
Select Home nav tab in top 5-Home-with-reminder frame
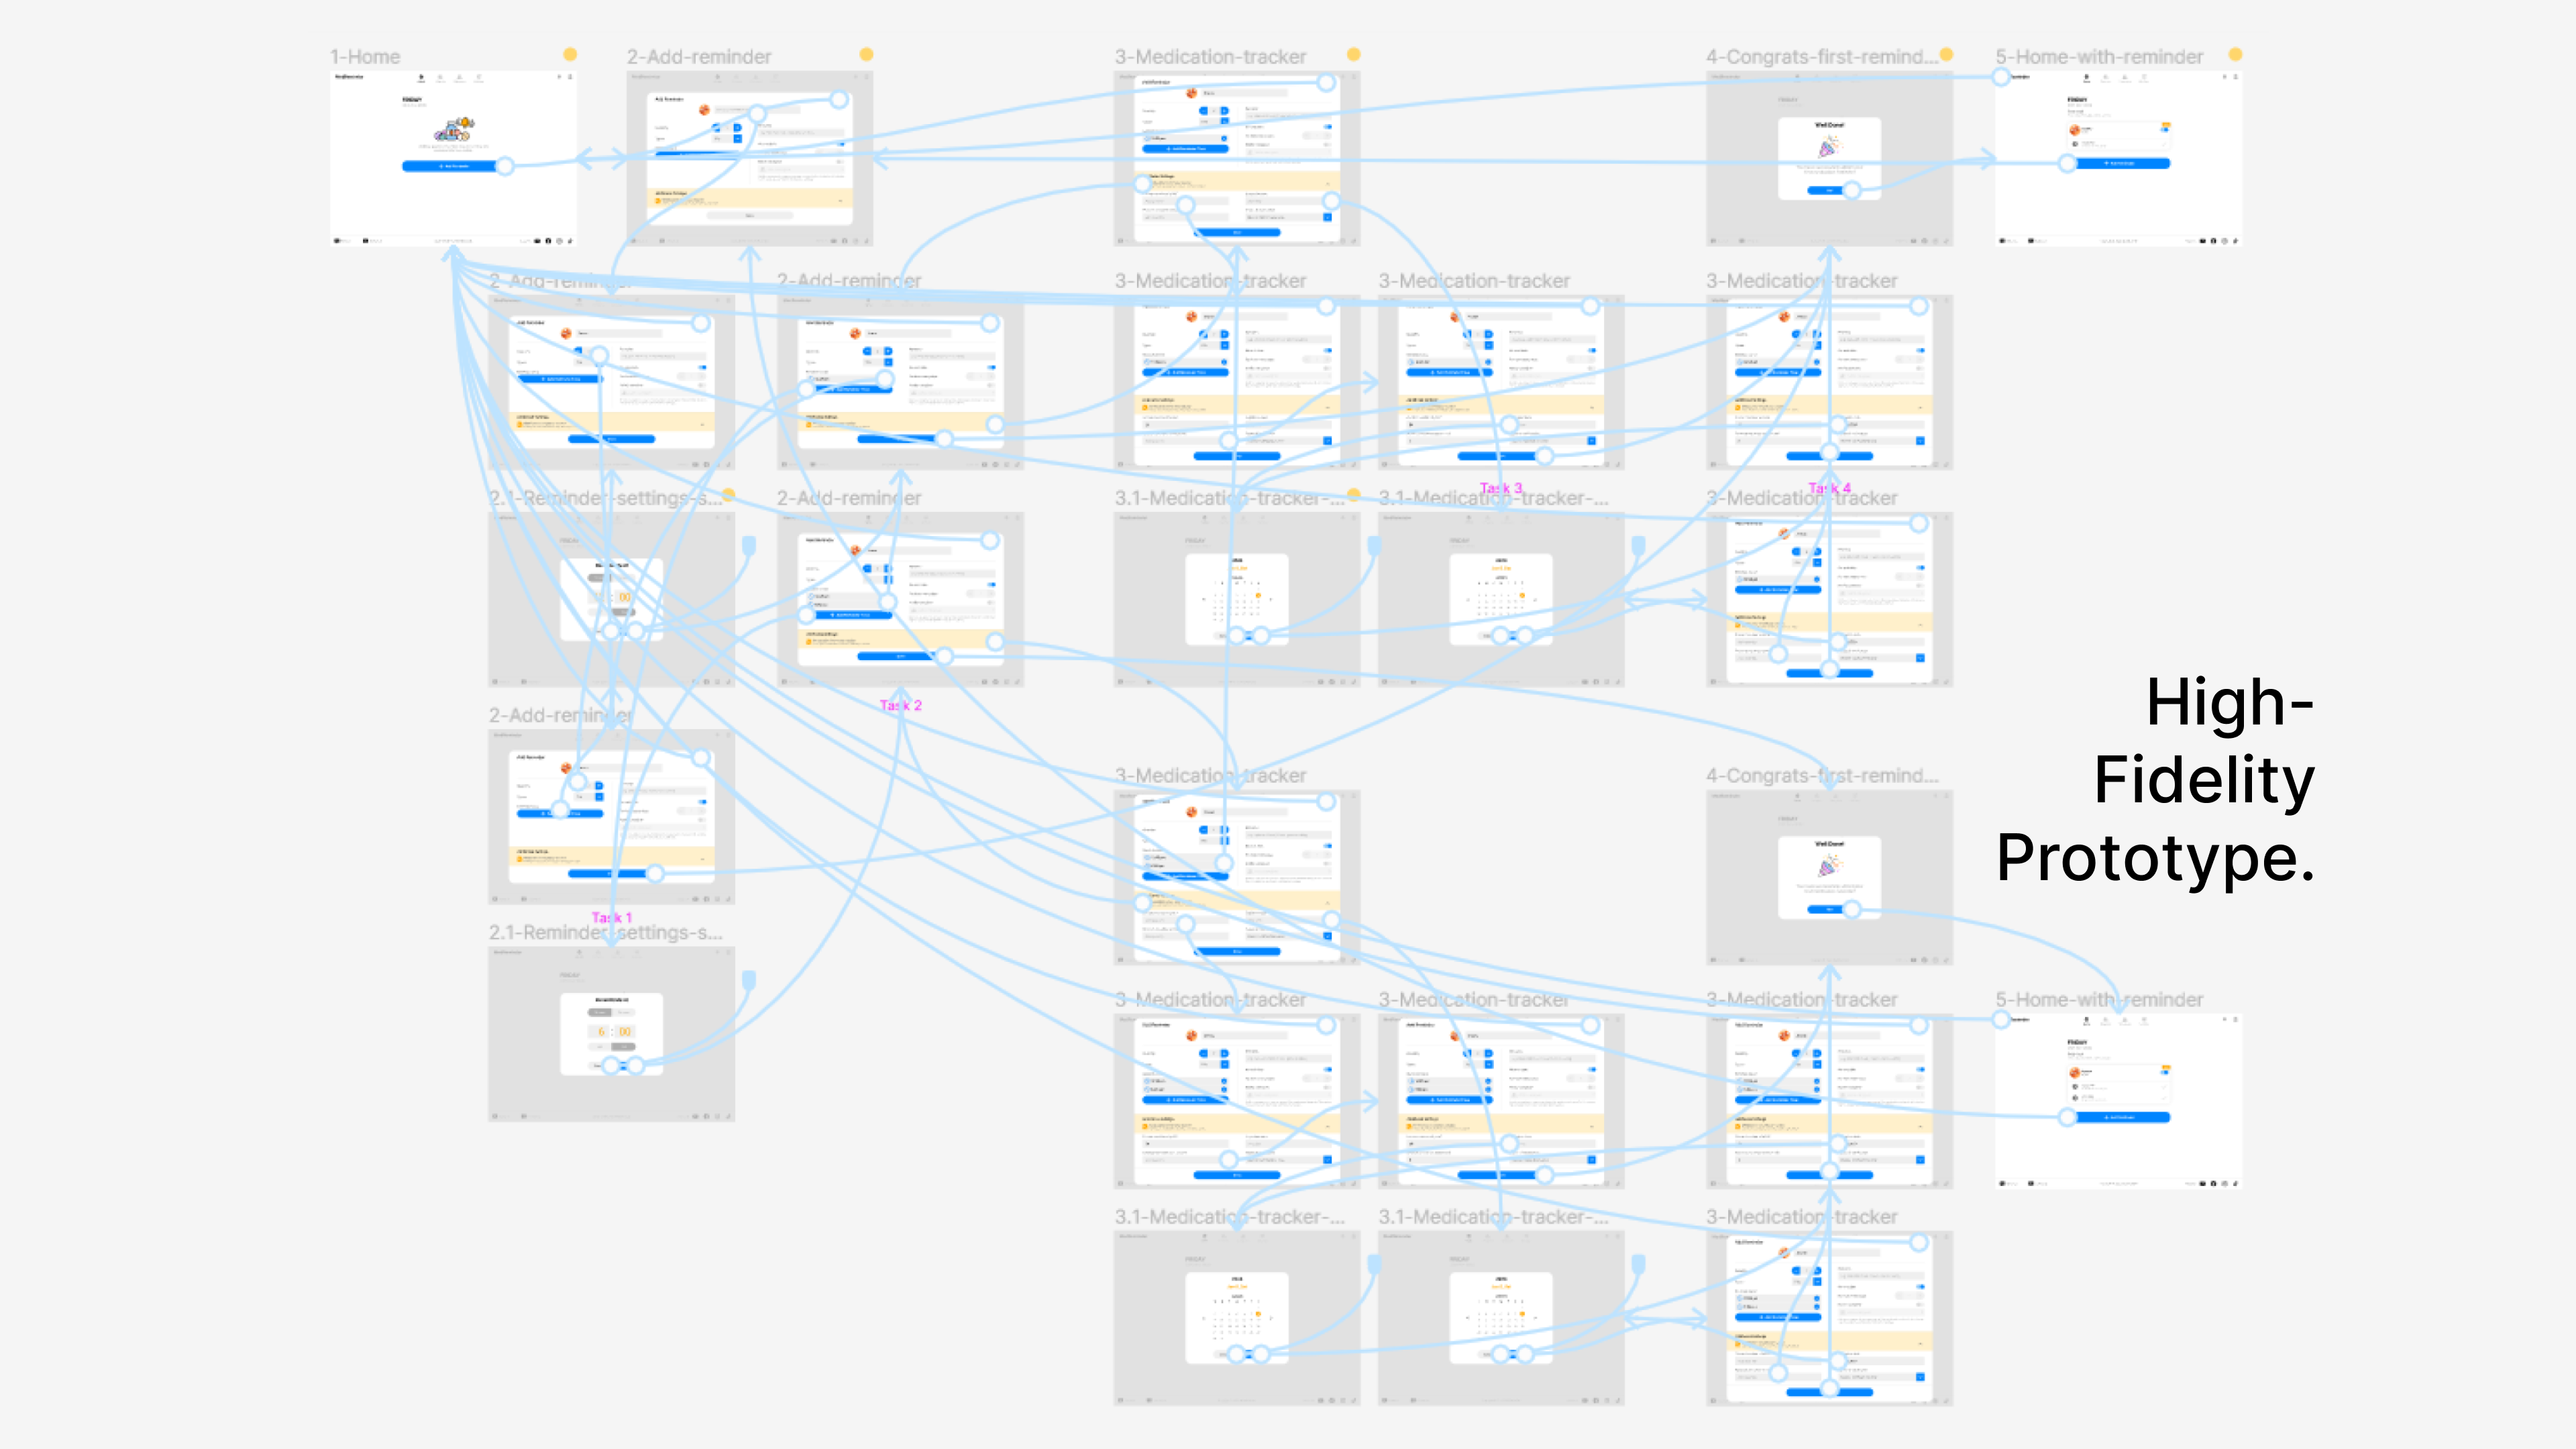pos(2086,78)
